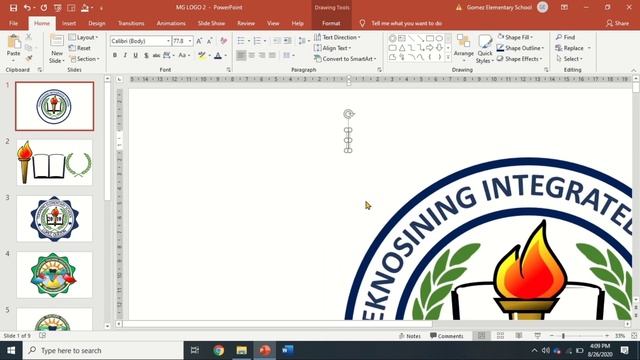The width and height of the screenshot is (640, 360).
Task: Center the text alignment
Action: pyautogui.click(x=252, y=55)
